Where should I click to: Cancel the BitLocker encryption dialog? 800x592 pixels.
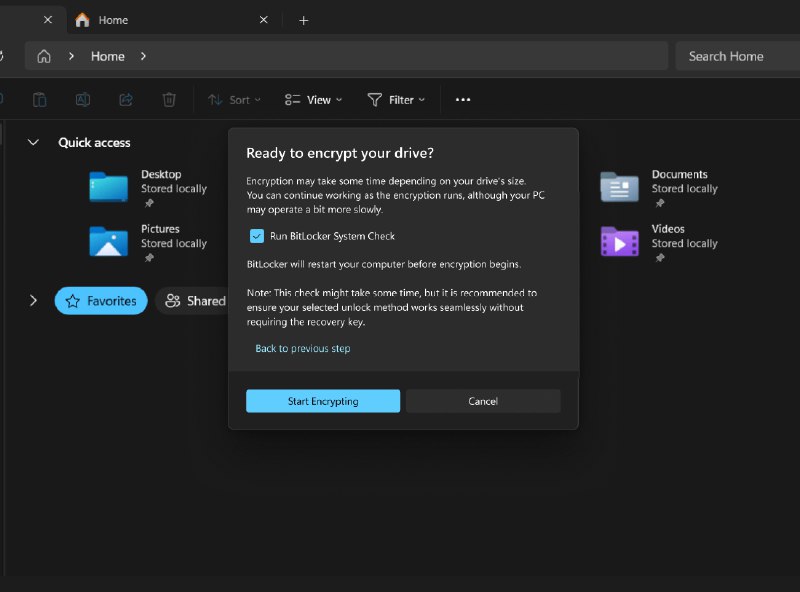pos(483,401)
